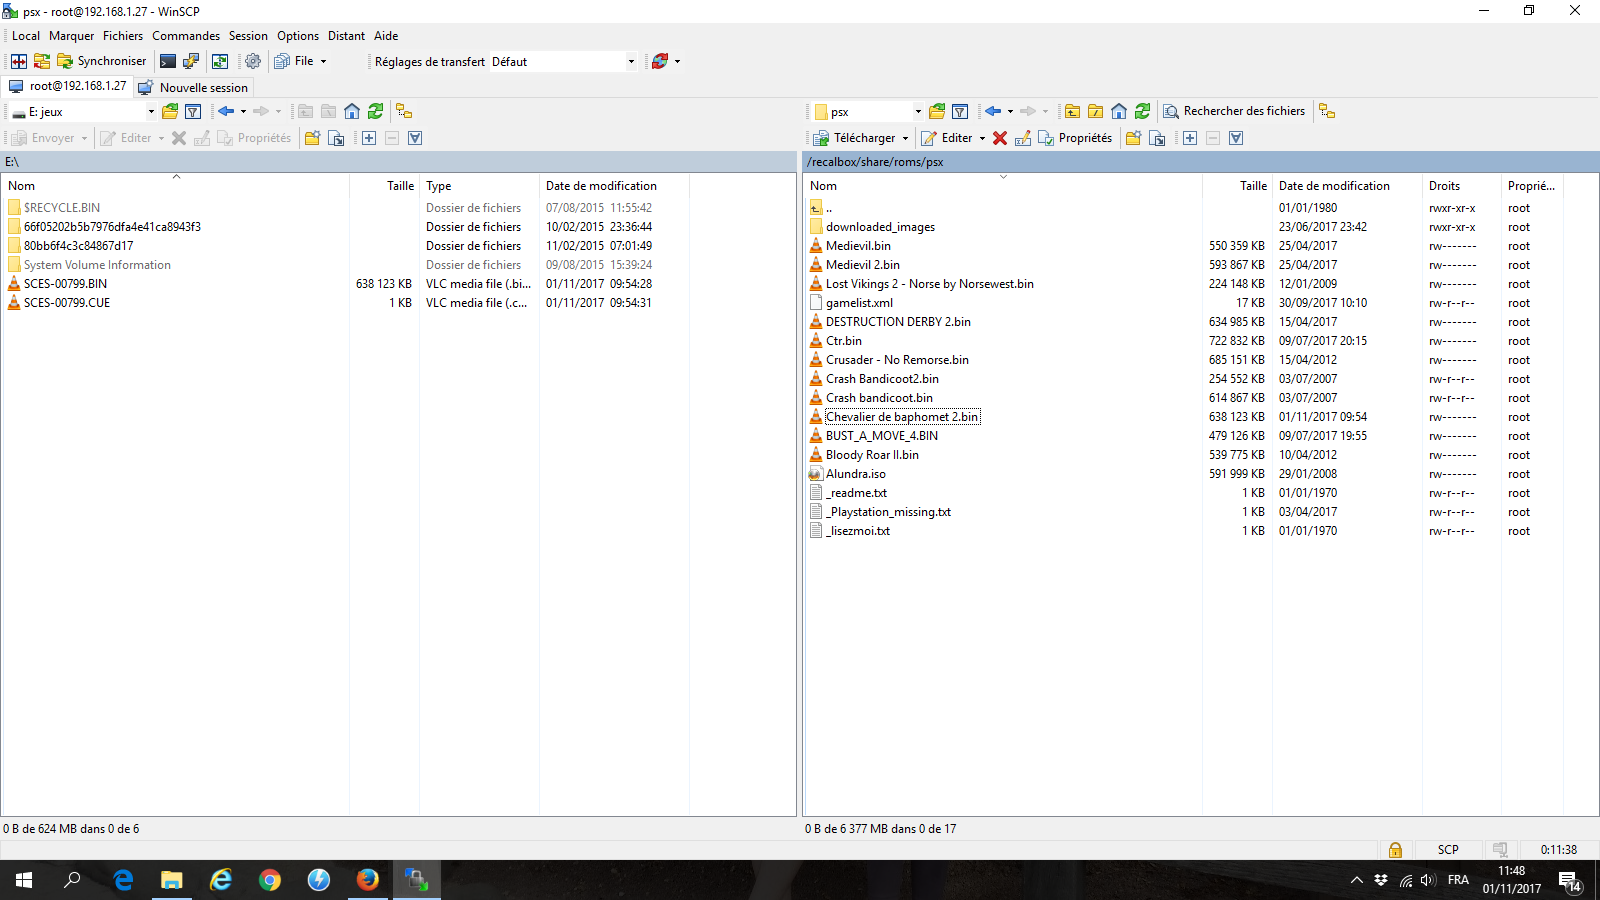Open preferences gear icon
The image size is (1600, 900).
point(253,61)
